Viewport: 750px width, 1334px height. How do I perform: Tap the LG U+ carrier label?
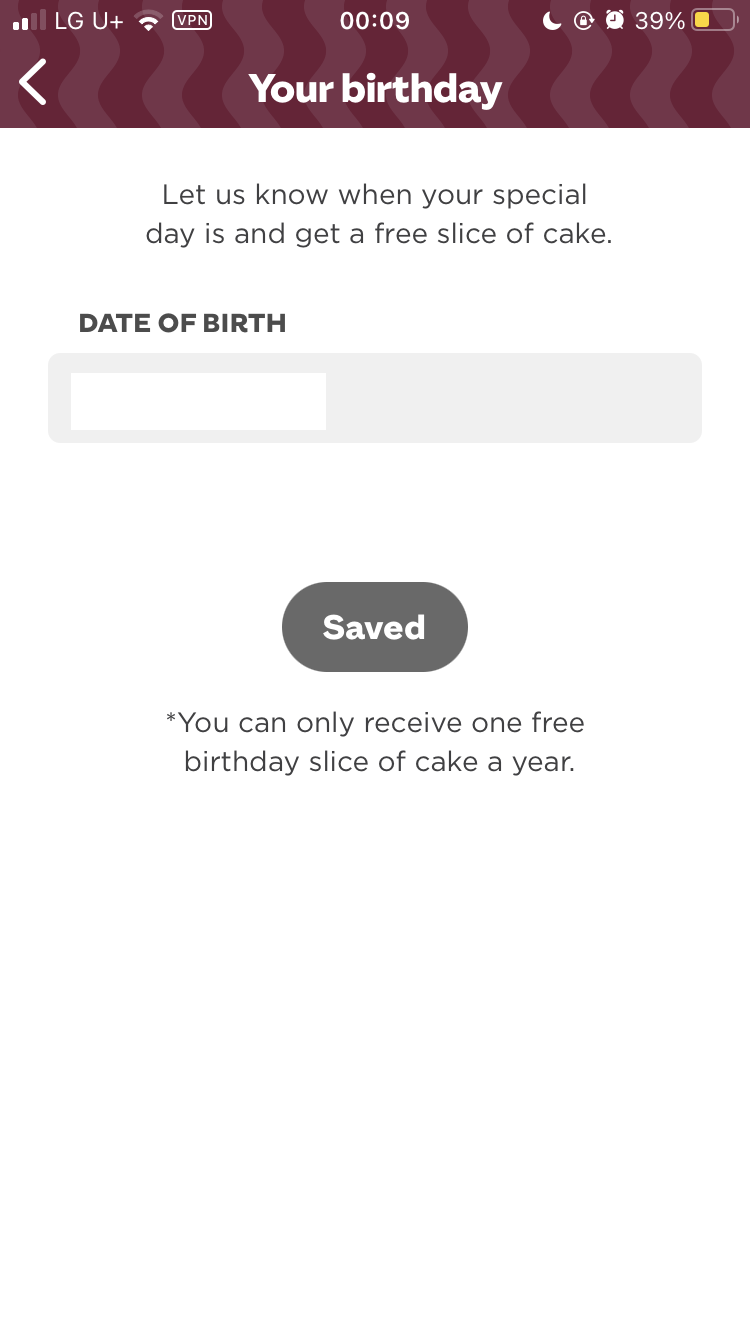tap(89, 21)
